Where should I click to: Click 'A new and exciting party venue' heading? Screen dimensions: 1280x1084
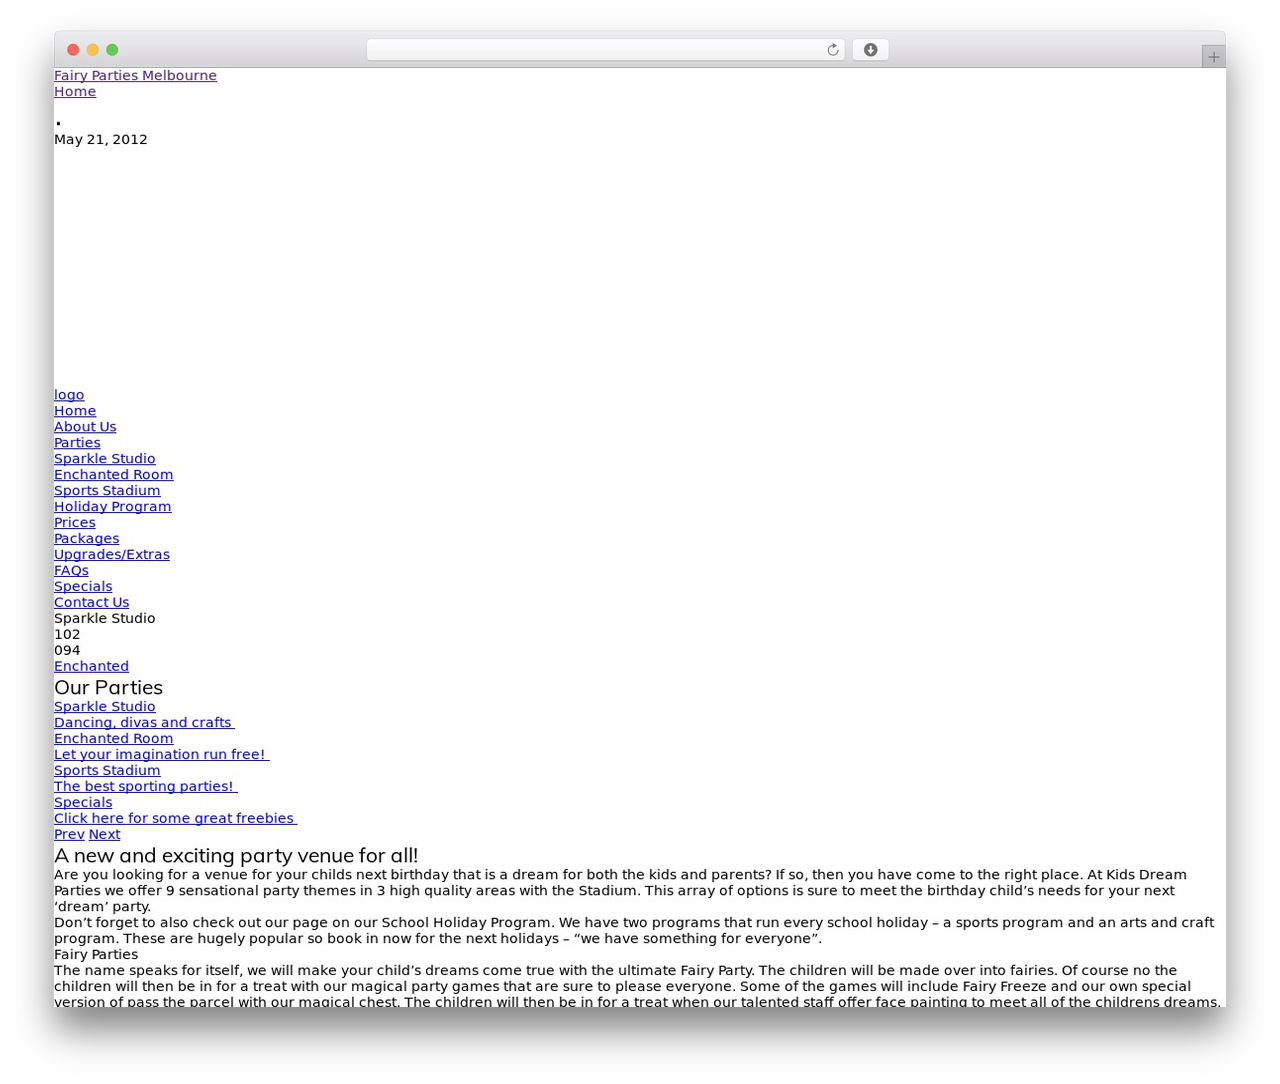tap(236, 855)
